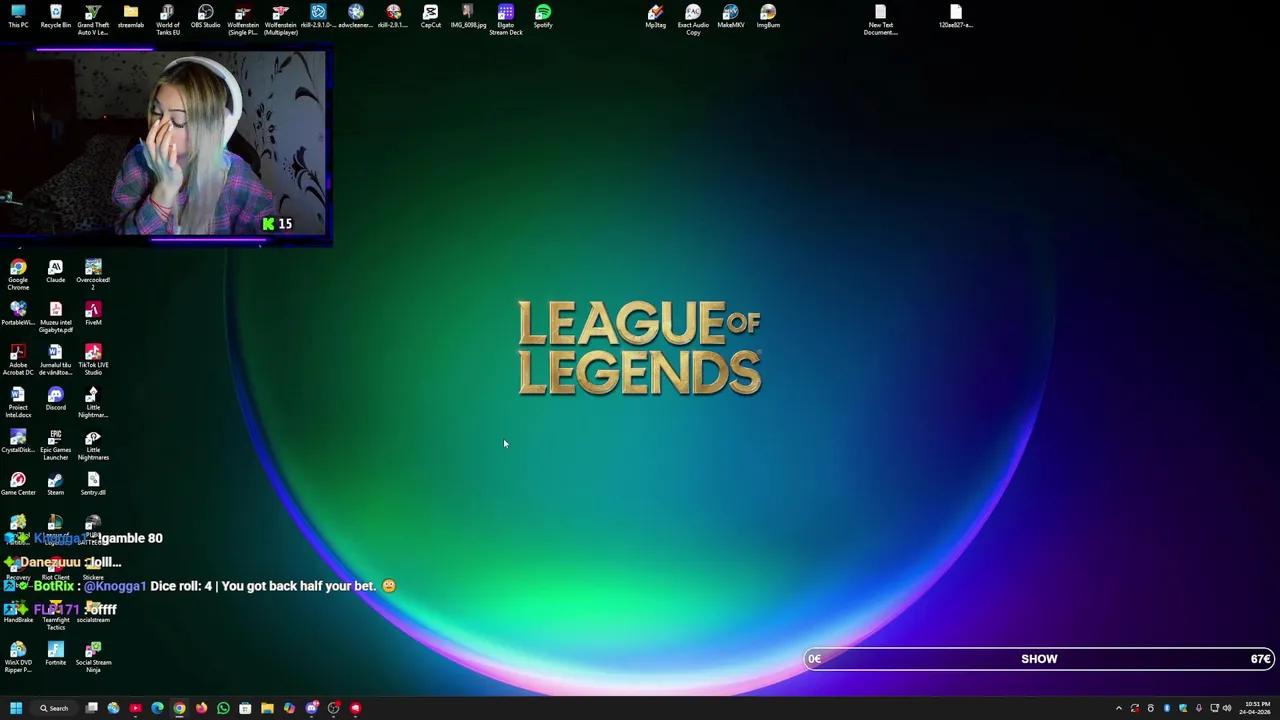Launch World of Tanks EU
The width and height of the screenshot is (1280, 720).
pos(168,19)
